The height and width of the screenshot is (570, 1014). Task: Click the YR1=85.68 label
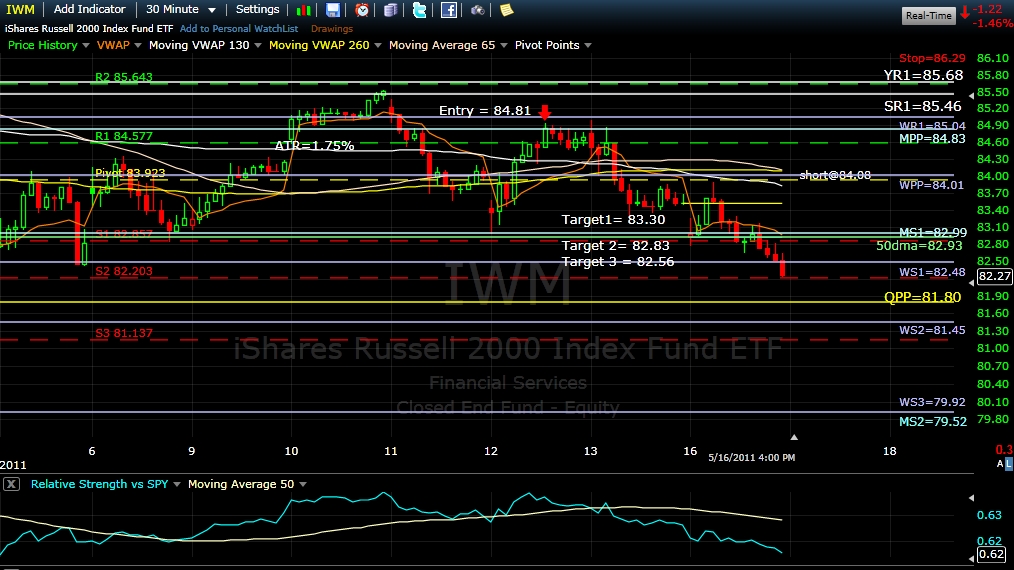click(923, 75)
